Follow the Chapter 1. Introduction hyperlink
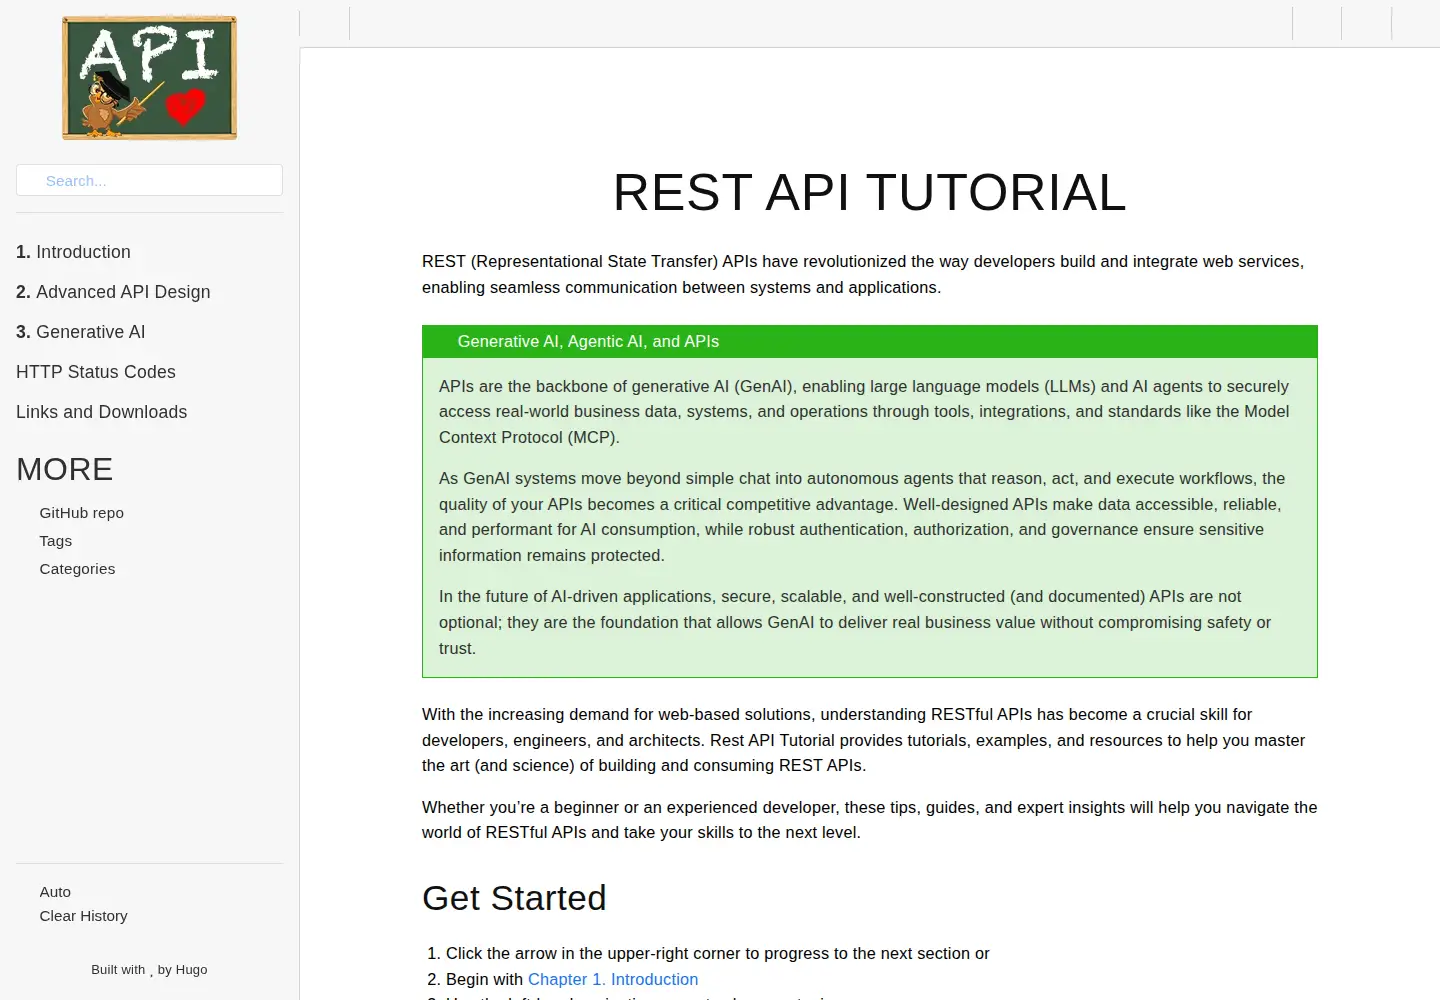1440x1000 pixels. pos(613,980)
